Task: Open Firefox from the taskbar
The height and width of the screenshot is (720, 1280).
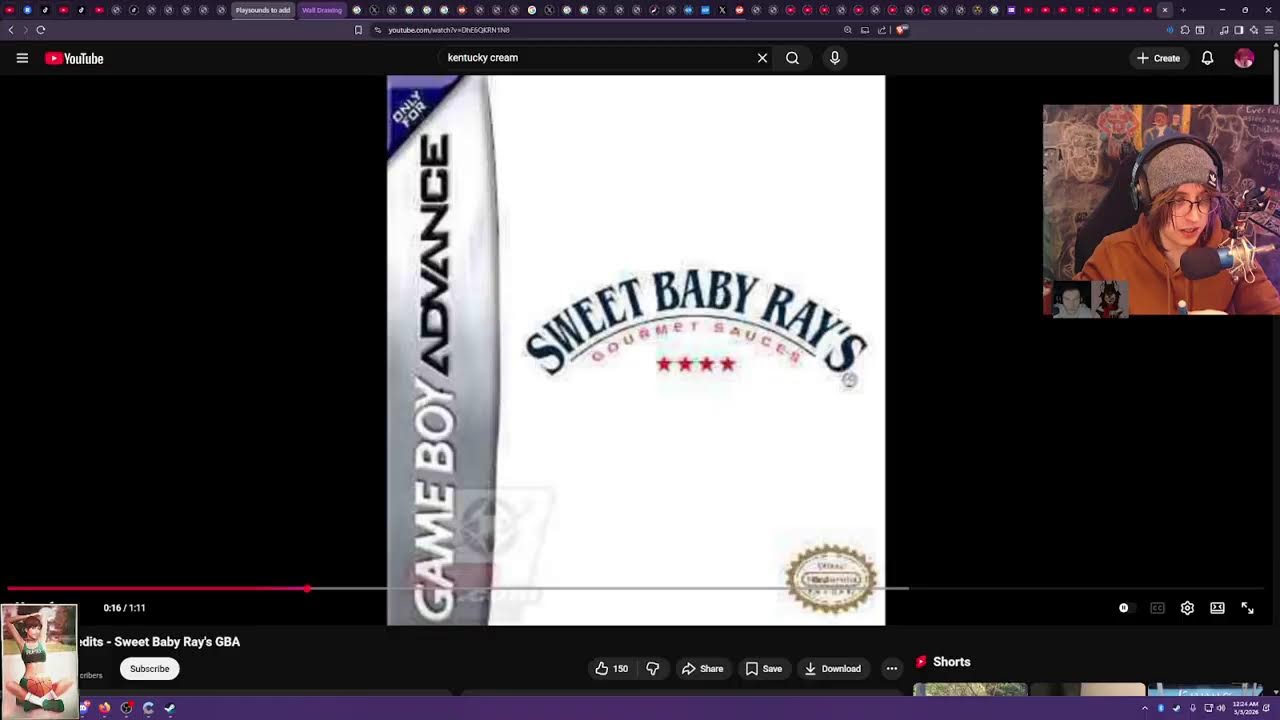Action: pos(104,708)
